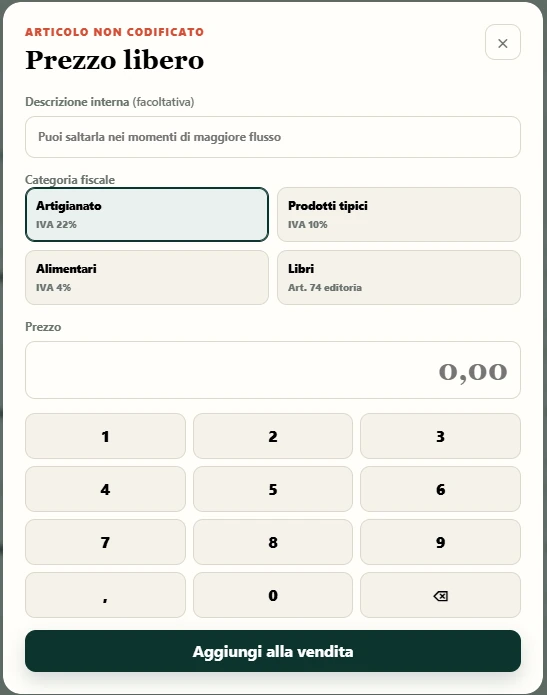547x695 pixels.
Task: Tap keypad digit 5
Action: tap(273, 489)
